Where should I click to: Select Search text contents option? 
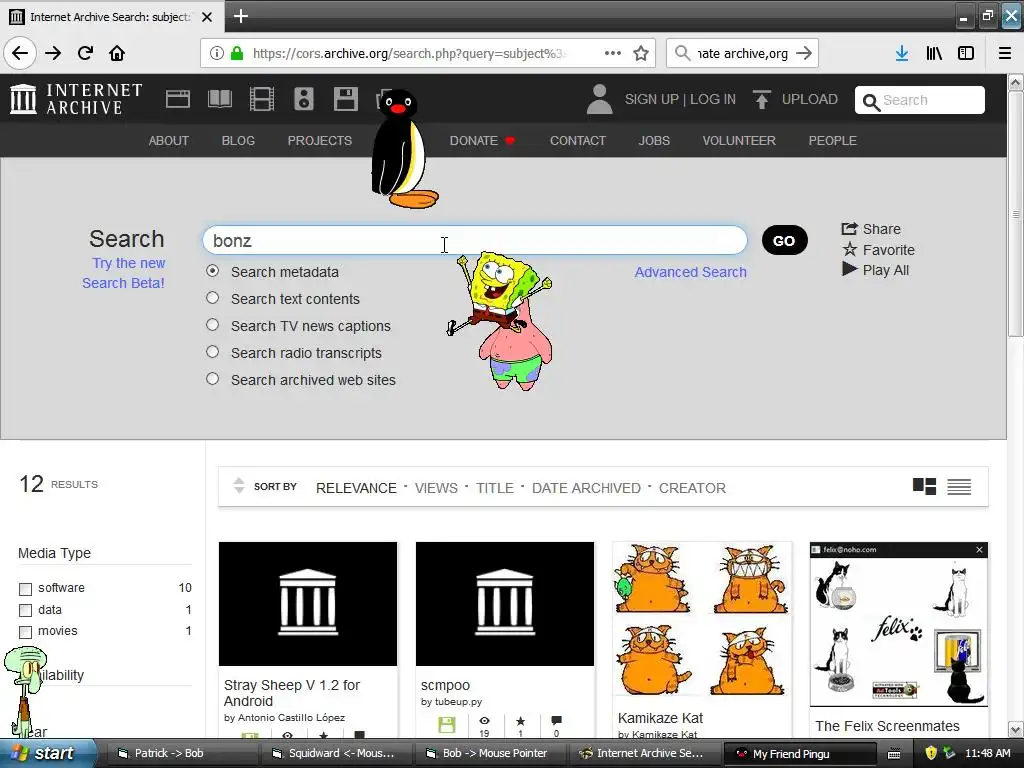tap(212, 298)
